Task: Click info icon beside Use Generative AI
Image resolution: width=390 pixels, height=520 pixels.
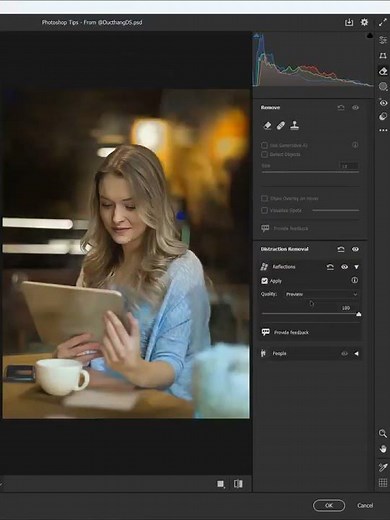Action: click(355, 145)
